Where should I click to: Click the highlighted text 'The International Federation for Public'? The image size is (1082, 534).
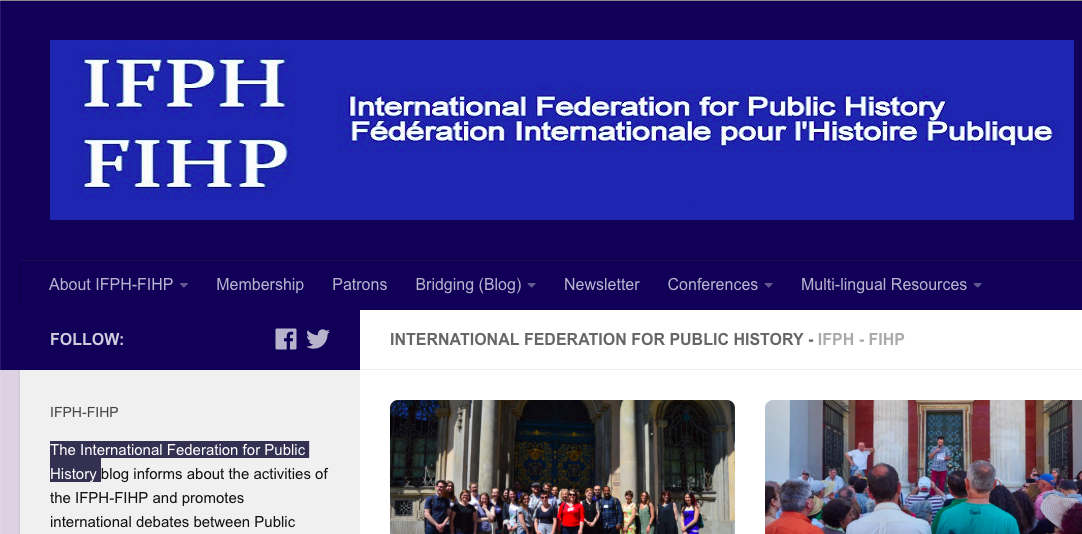(178, 450)
